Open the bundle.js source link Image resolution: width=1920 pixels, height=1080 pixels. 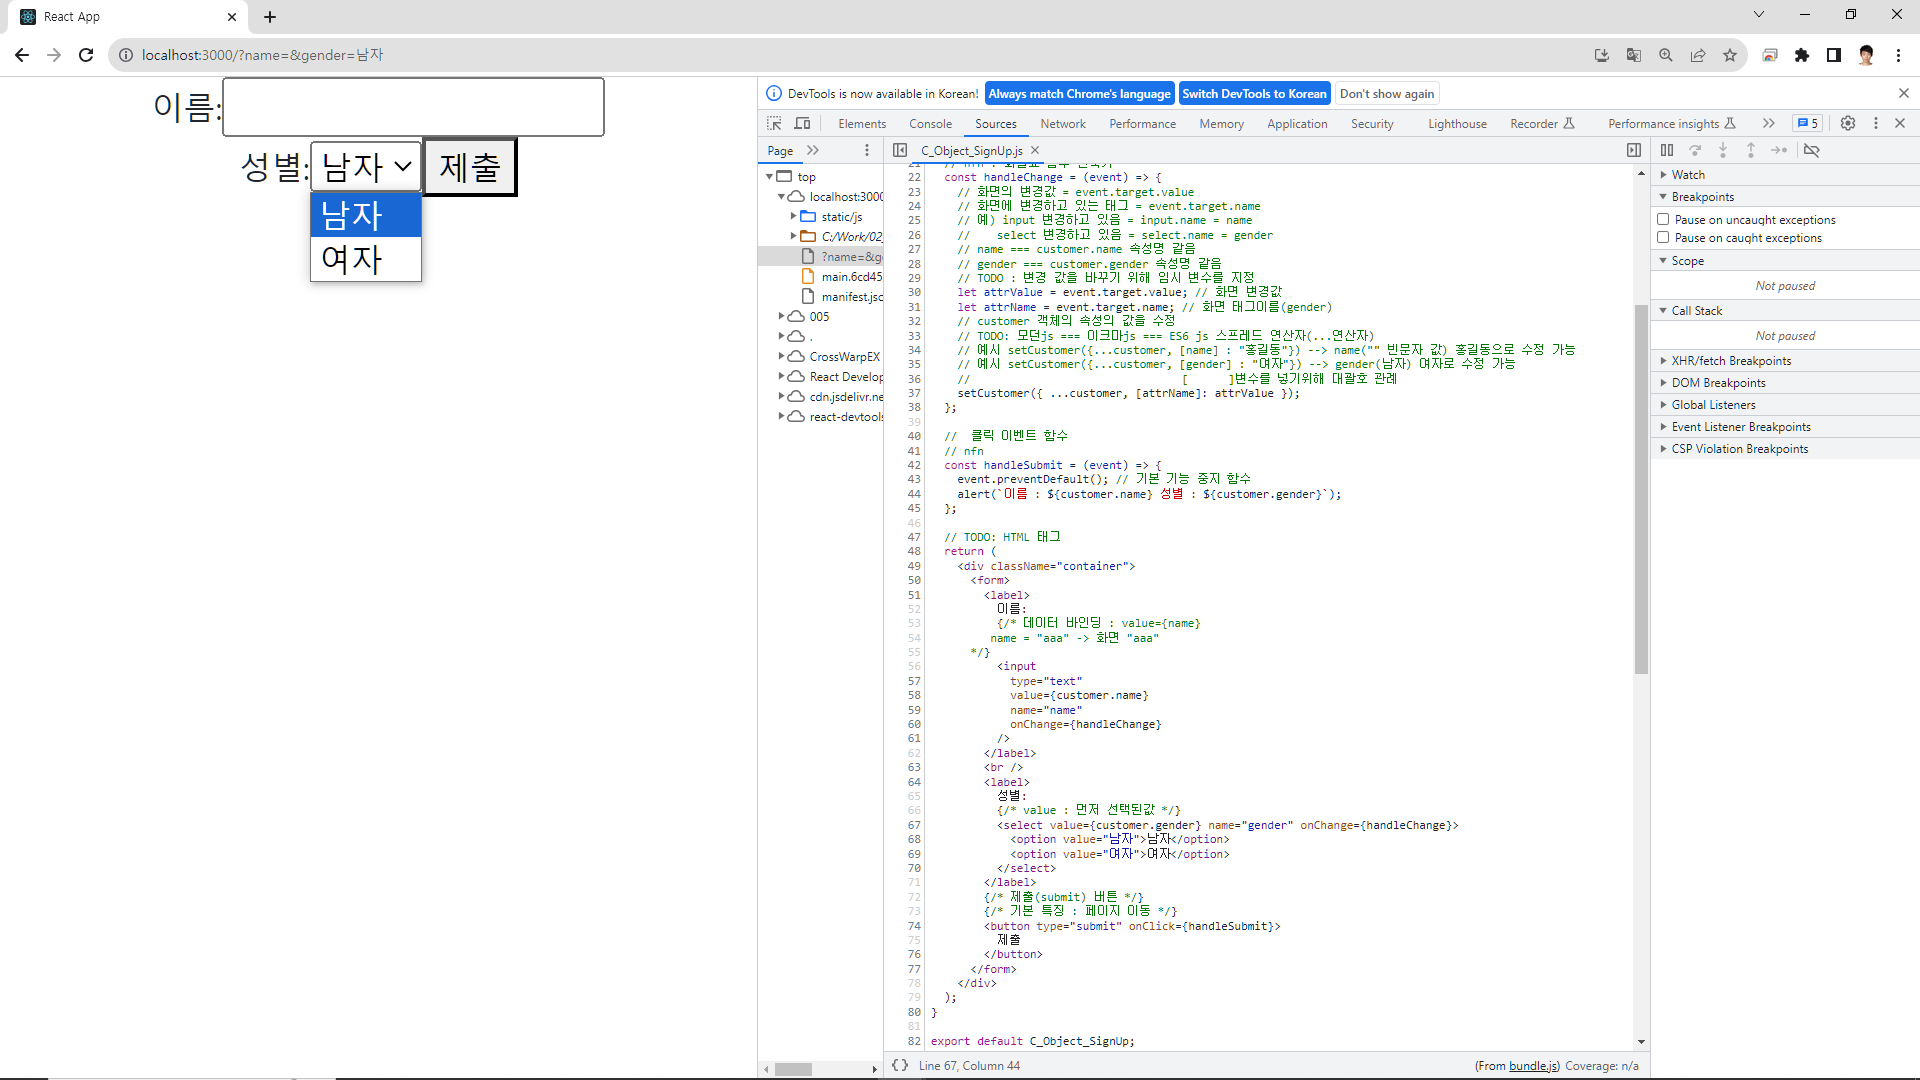pyautogui.click(x=1533, y=1066)
